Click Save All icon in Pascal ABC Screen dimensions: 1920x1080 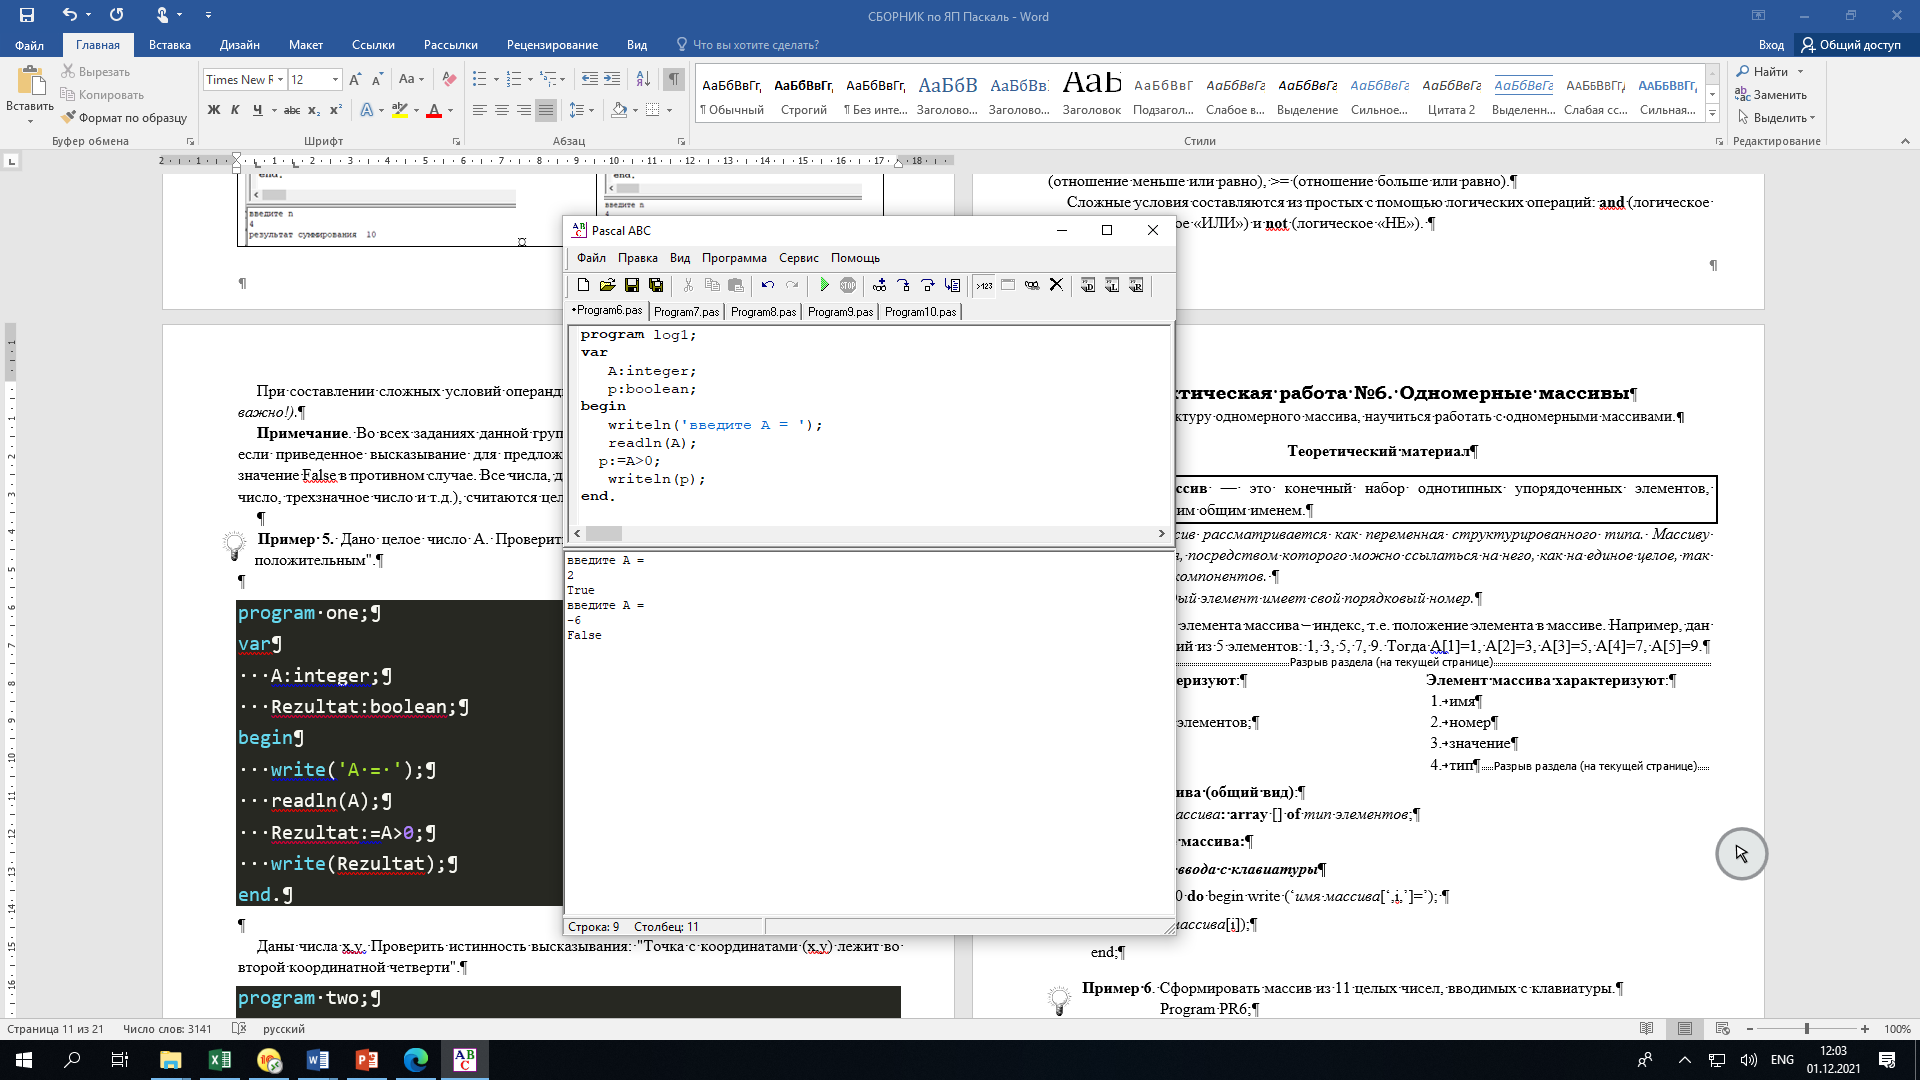[656, 286]
